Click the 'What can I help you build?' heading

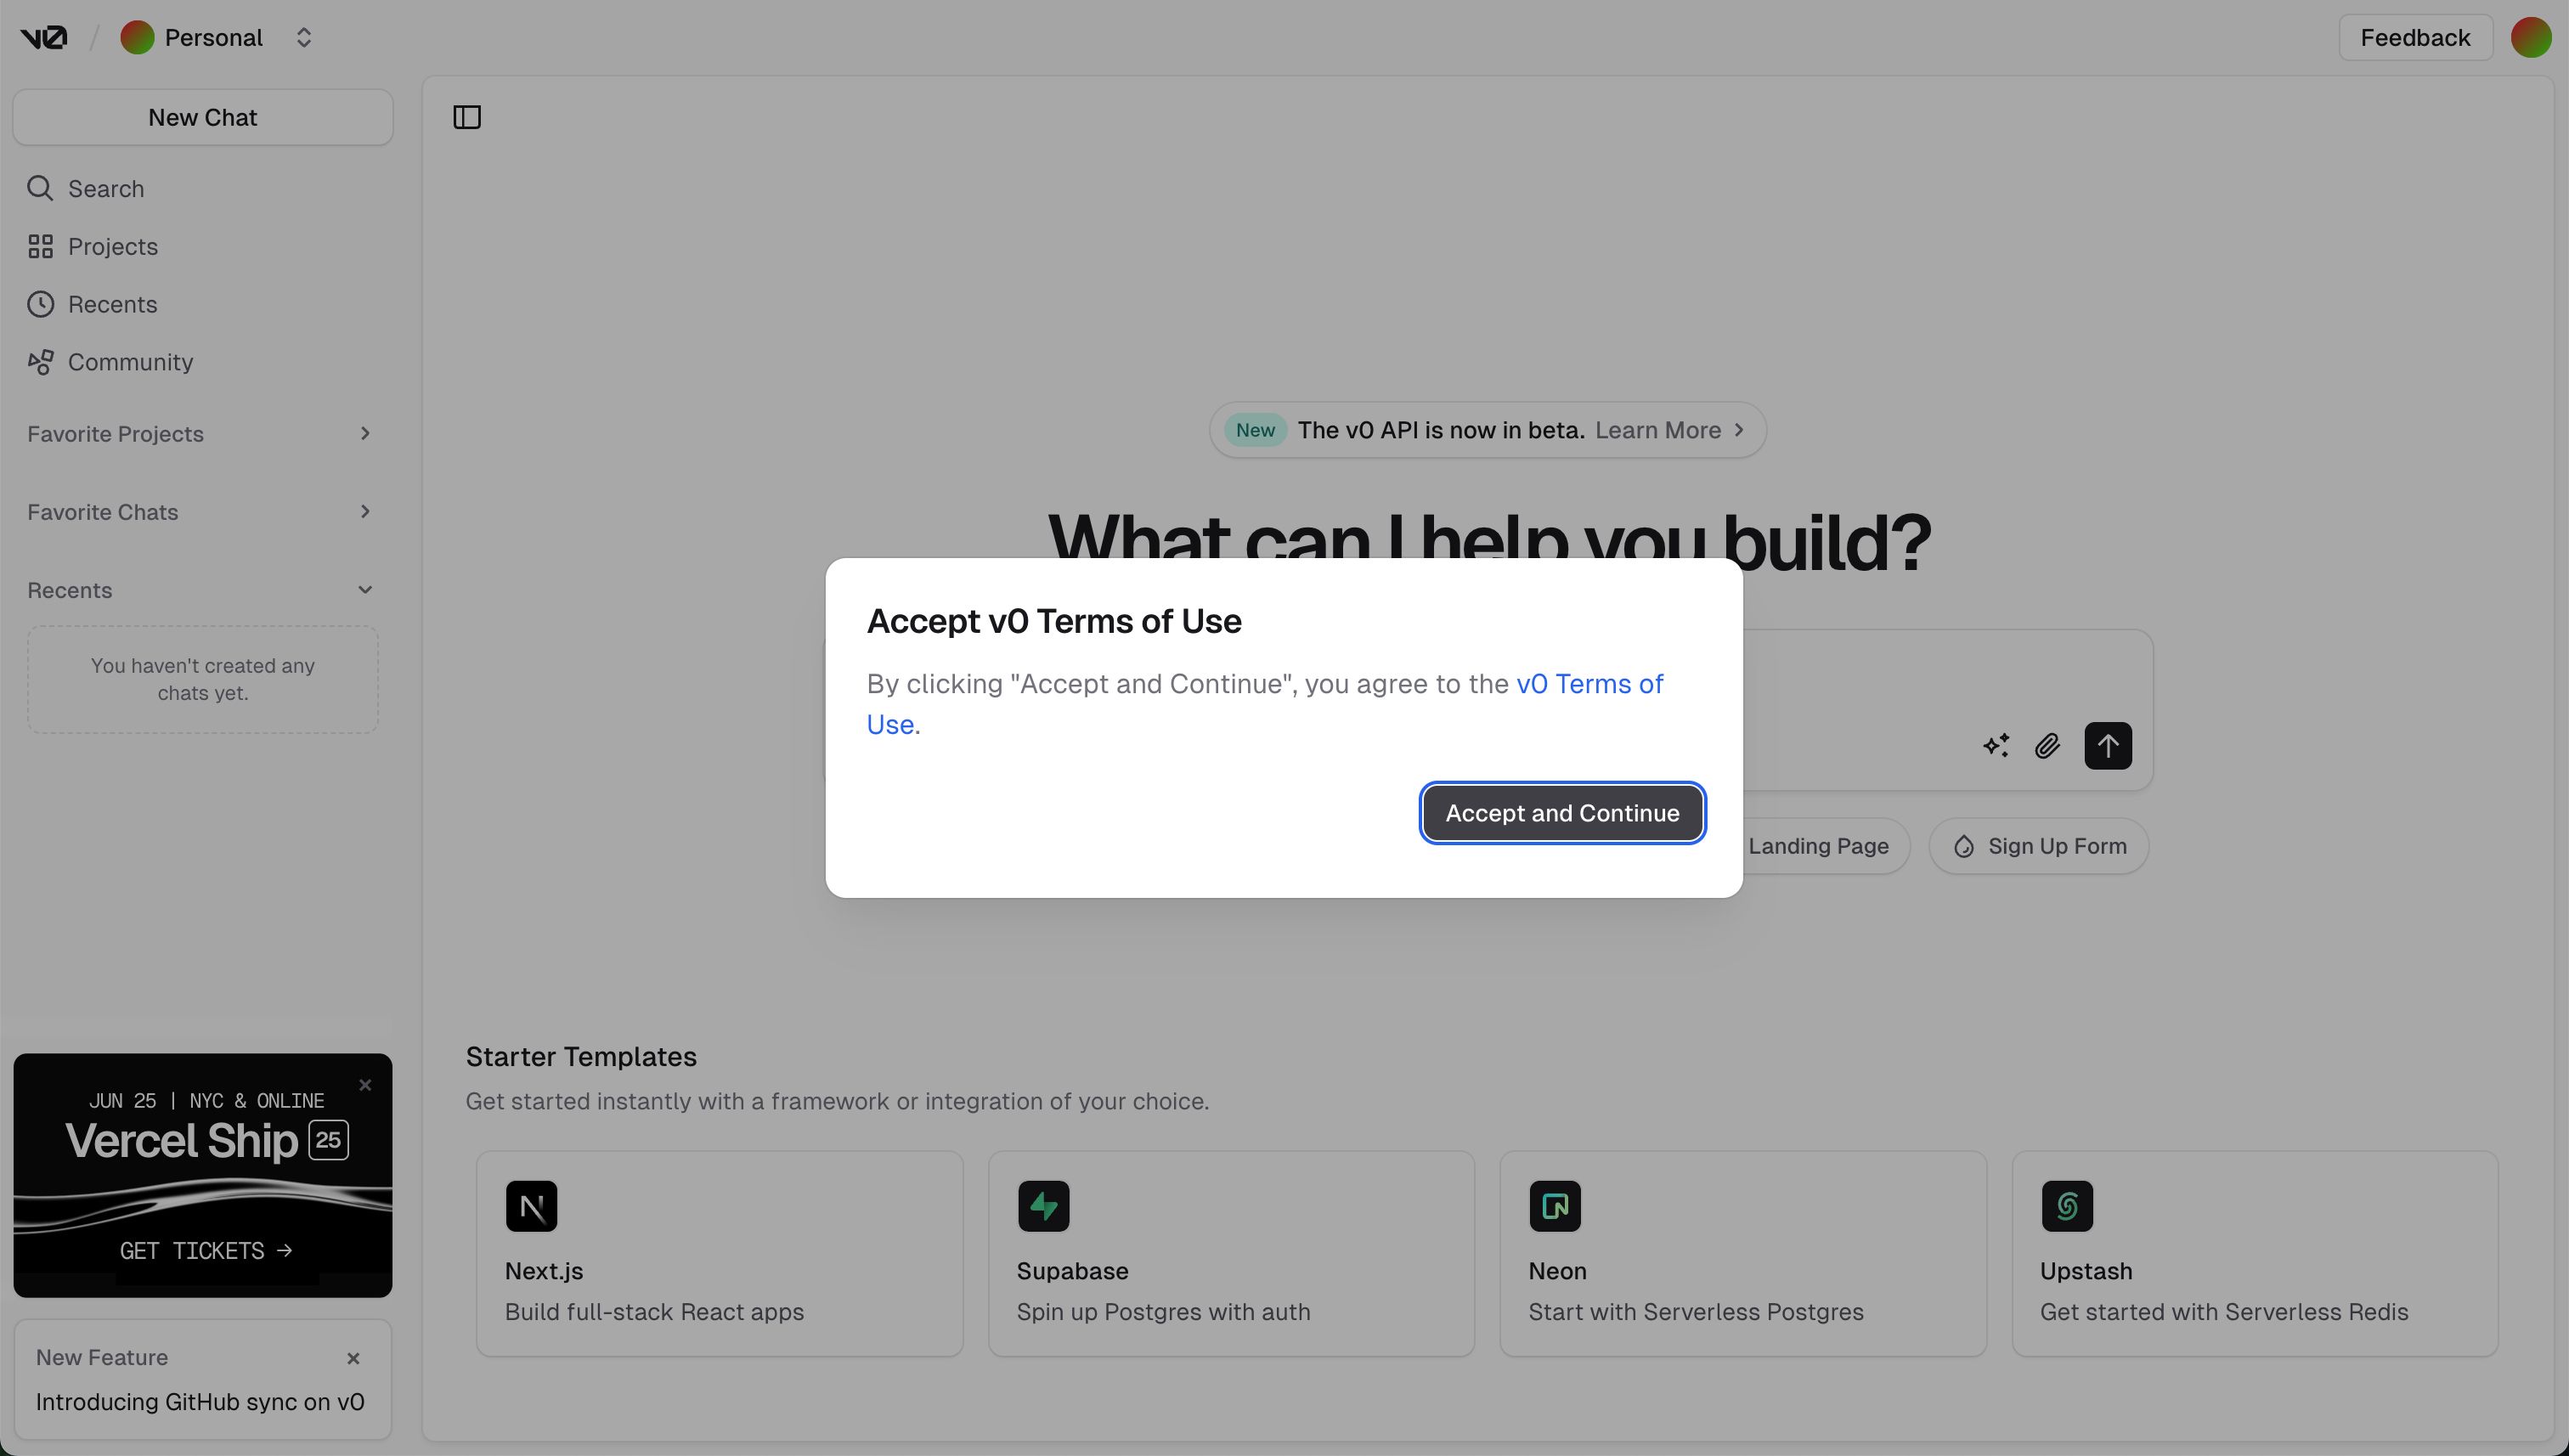[1489, 540]
